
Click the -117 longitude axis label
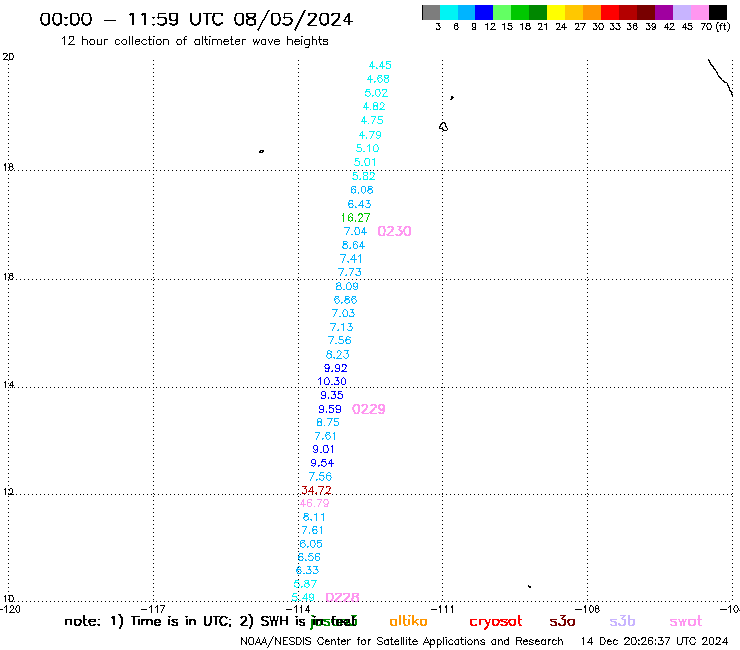tap(153, 609)
